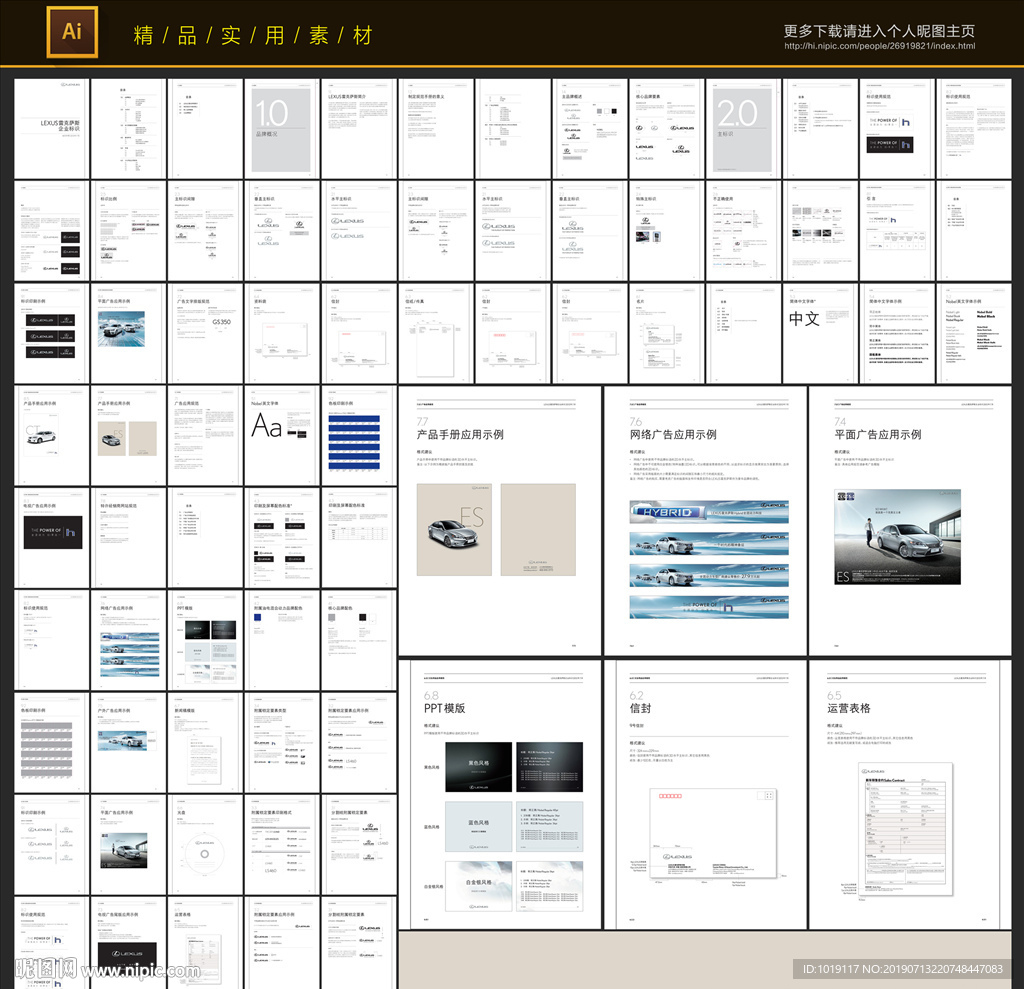The height and width of the screenshot is (989, 1024).
Task: Click the HYBRID web banner image
Action: [x=709, y=512]
